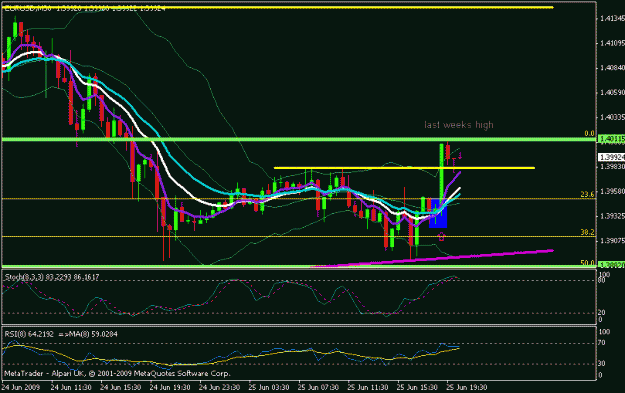Click the '24 Jun 15:30' time label
The image size is (625, 393).
[x=120, y=387]
